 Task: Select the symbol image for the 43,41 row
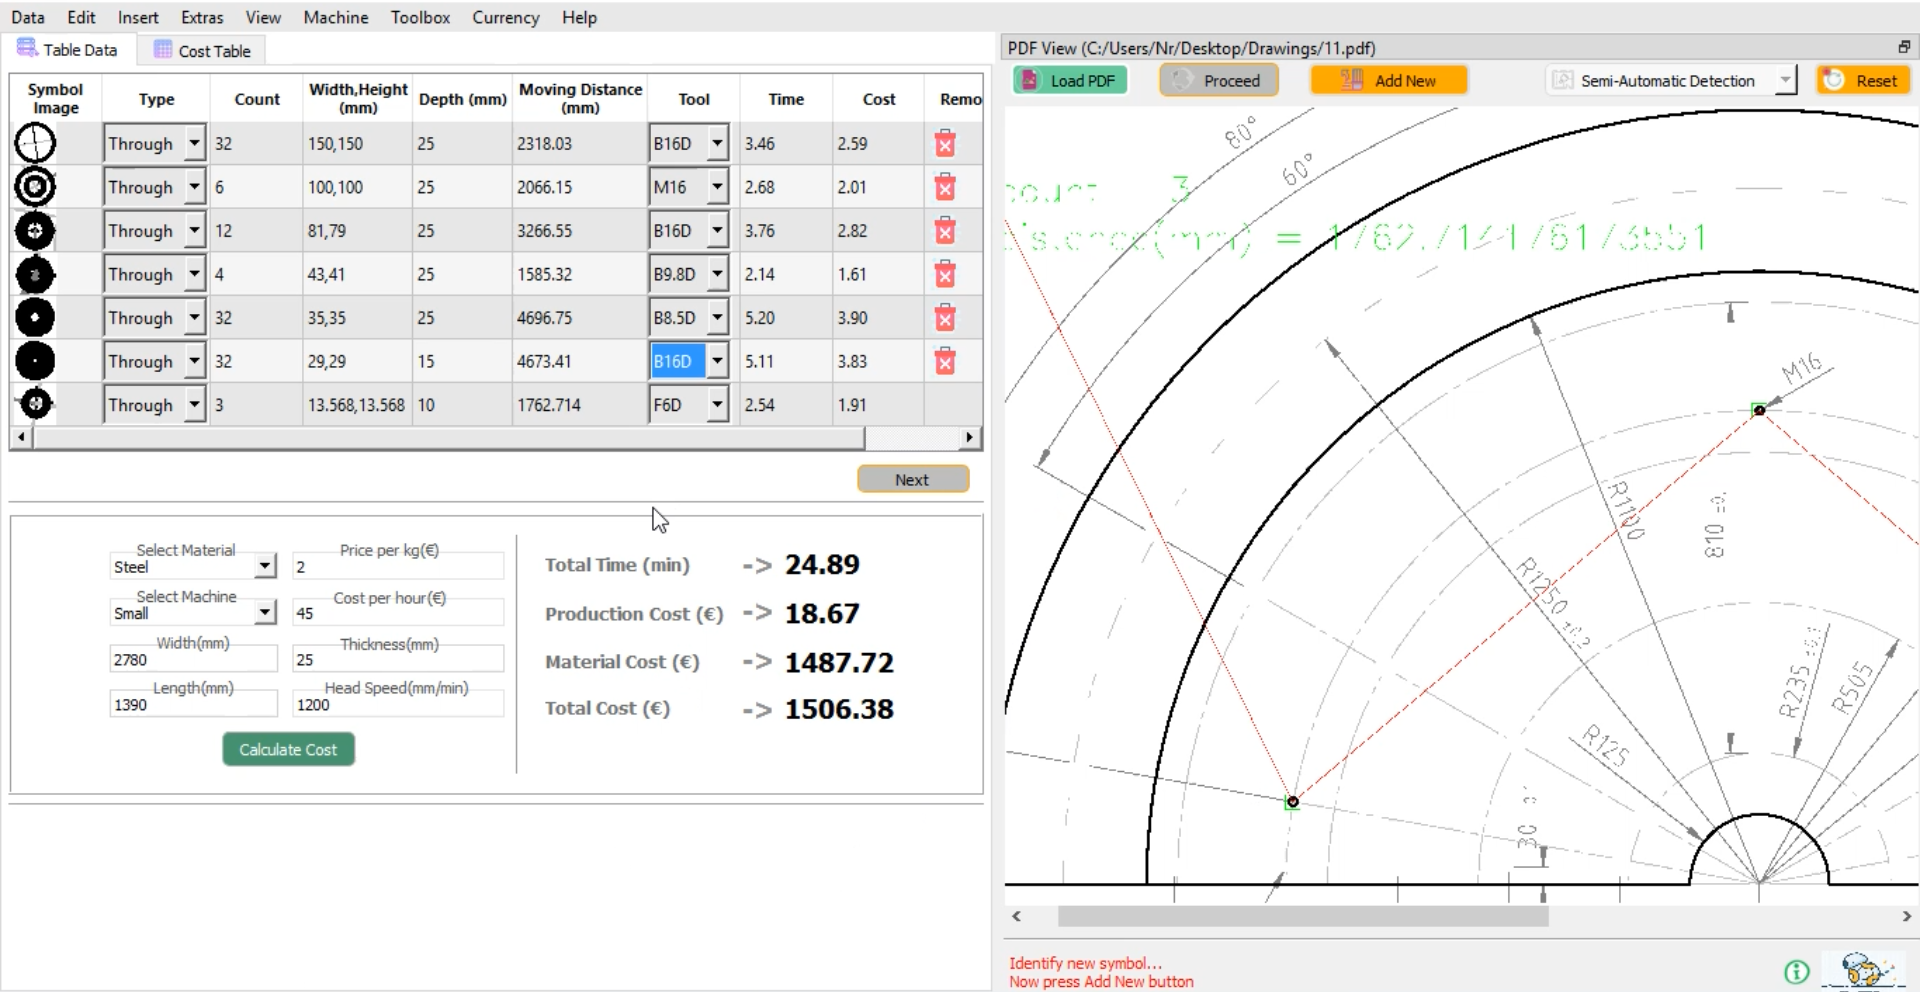pos(35,274)
